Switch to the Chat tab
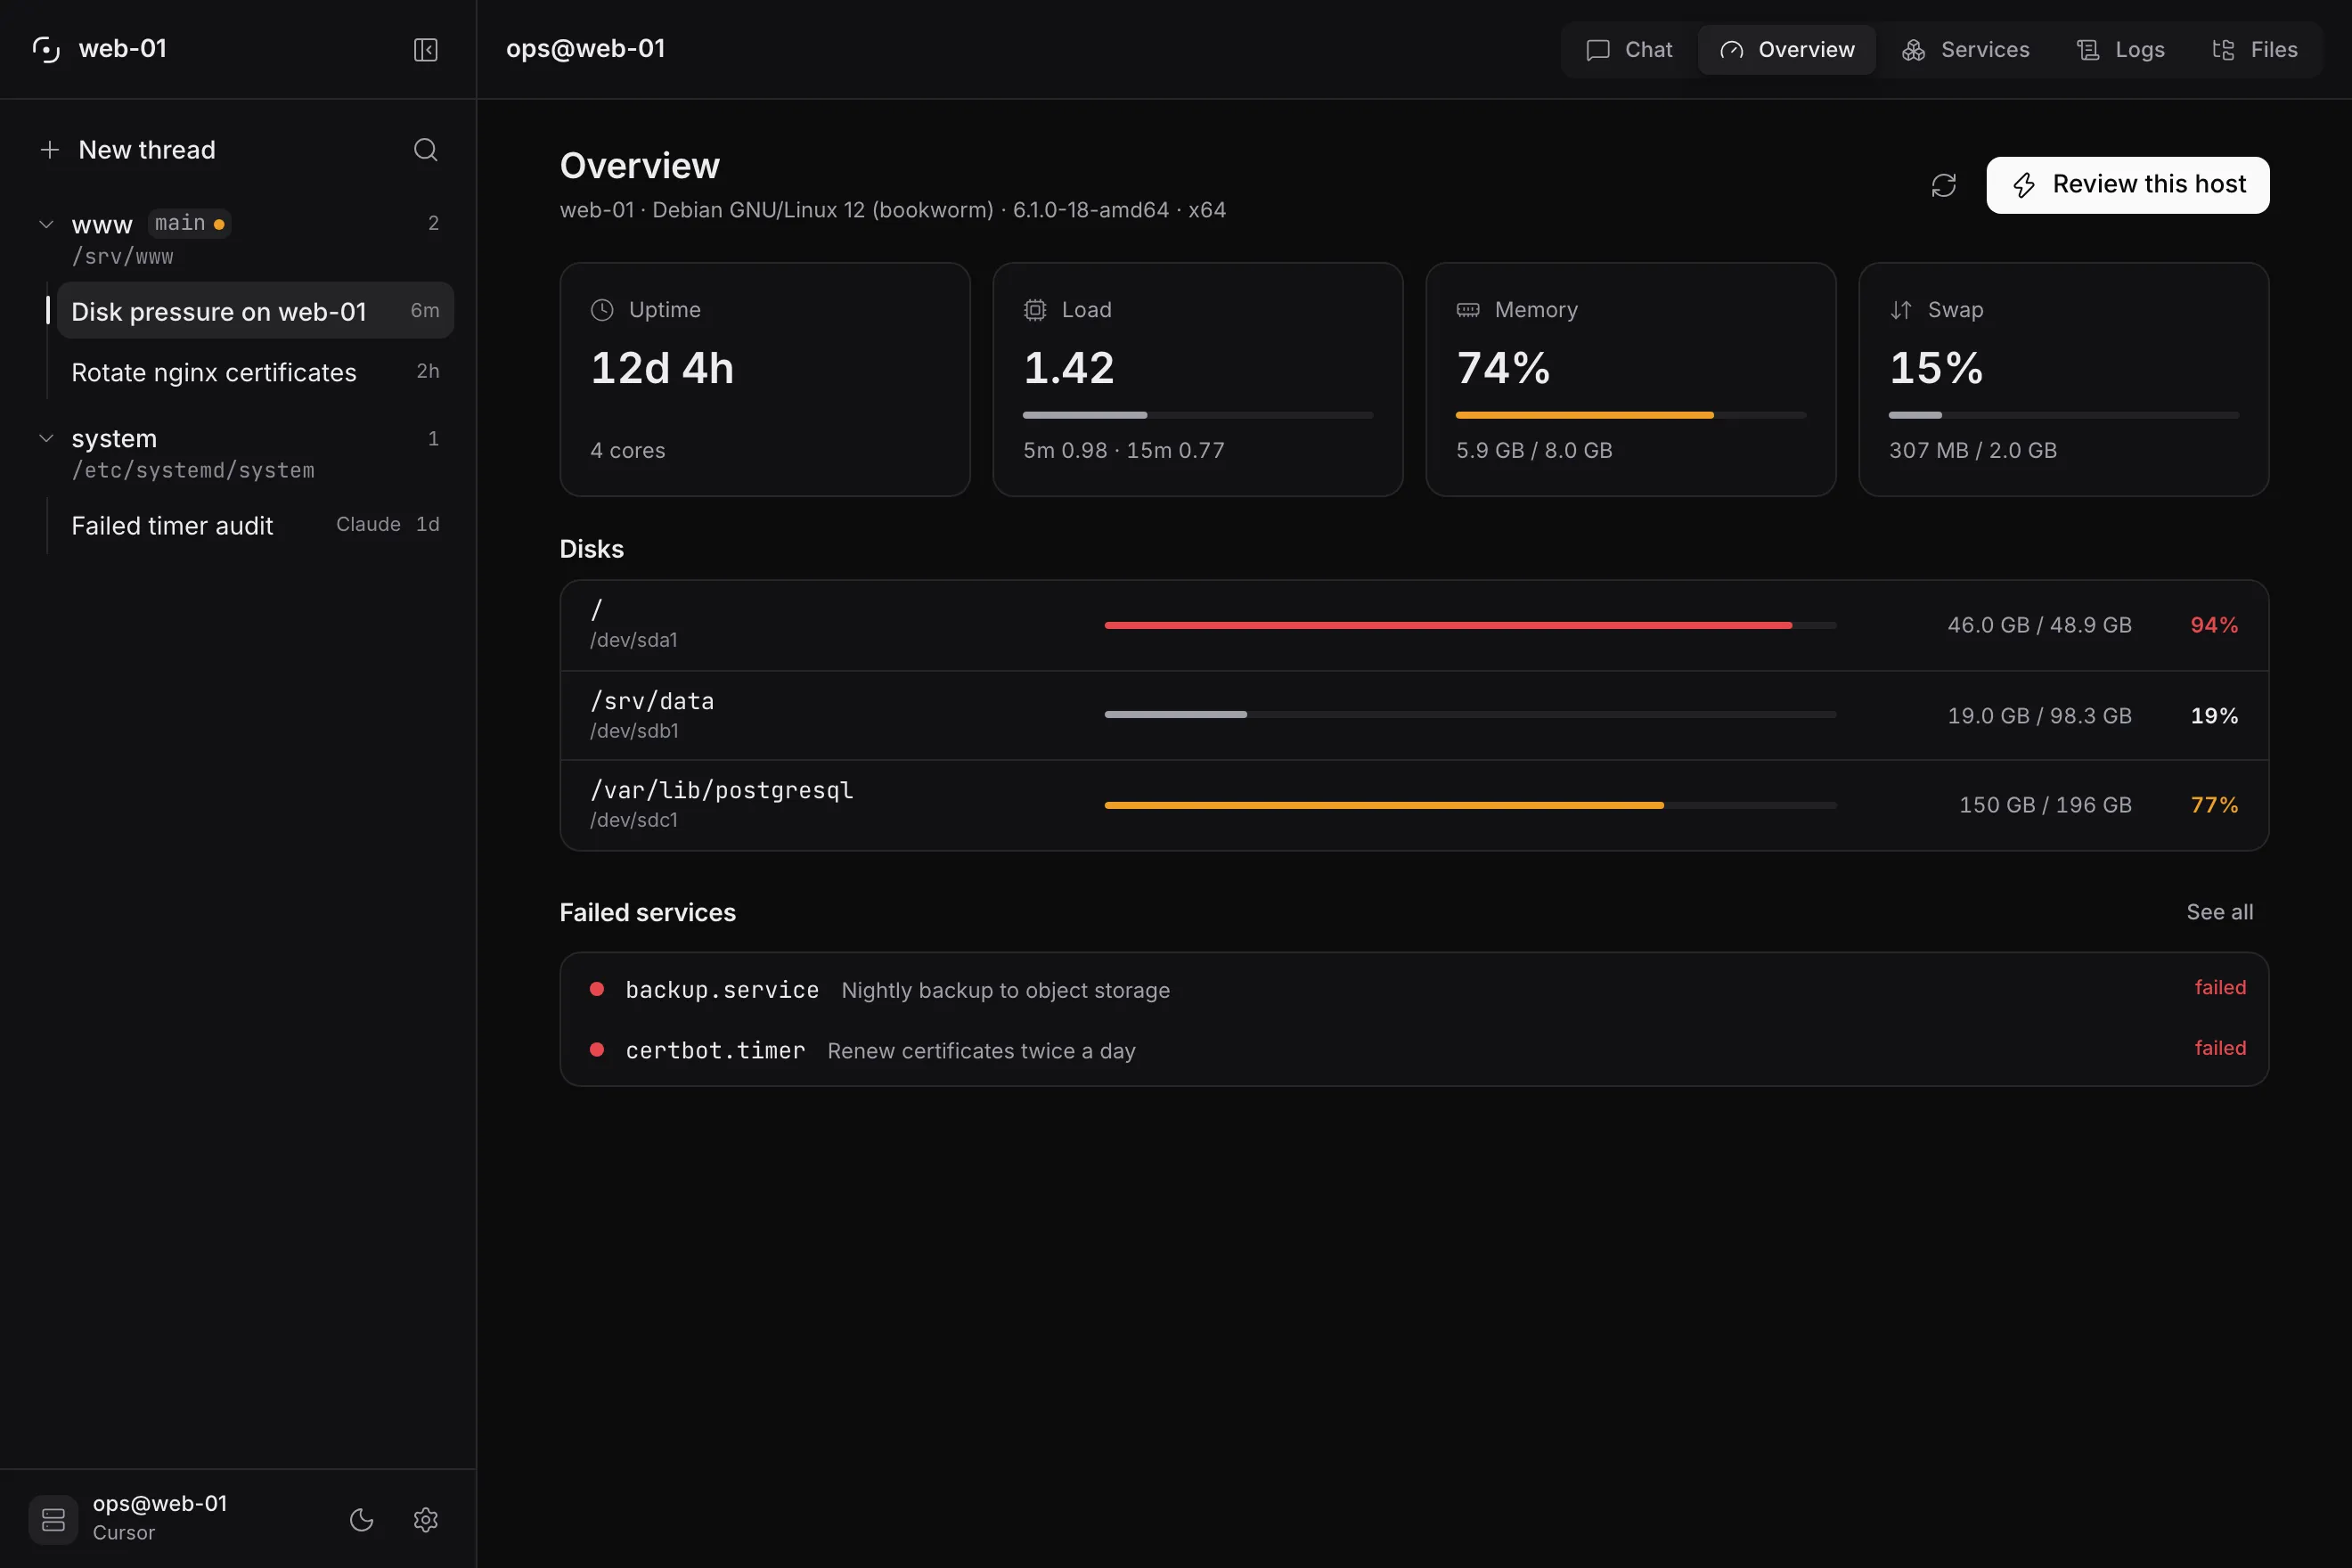The width and height of the screenshot is (2352, 1568). coord(1629,50)
